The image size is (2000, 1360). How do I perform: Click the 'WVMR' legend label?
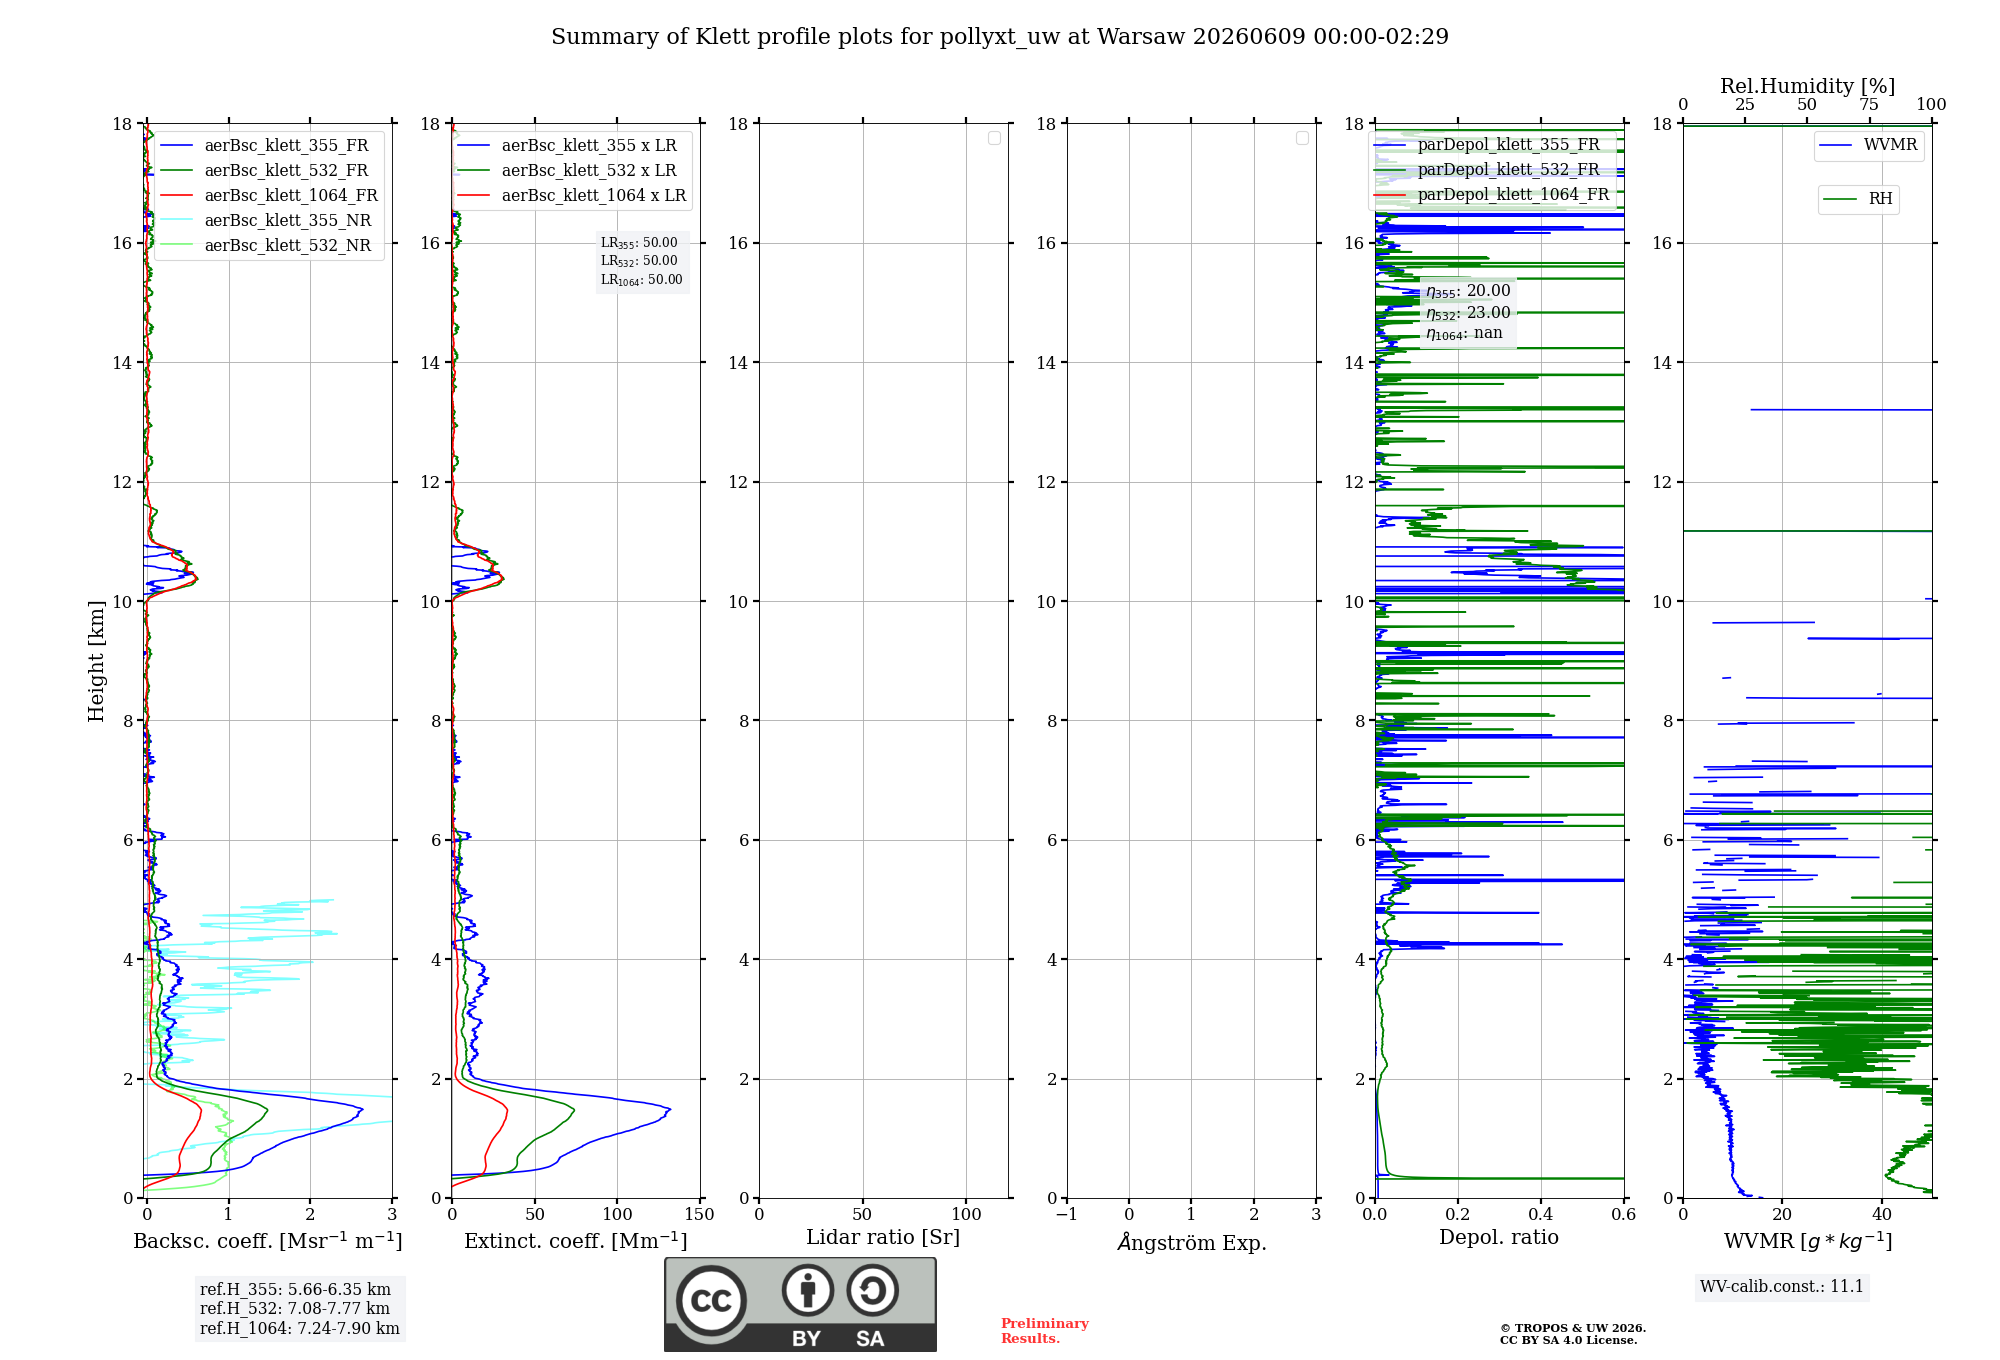click(1890, 145)
